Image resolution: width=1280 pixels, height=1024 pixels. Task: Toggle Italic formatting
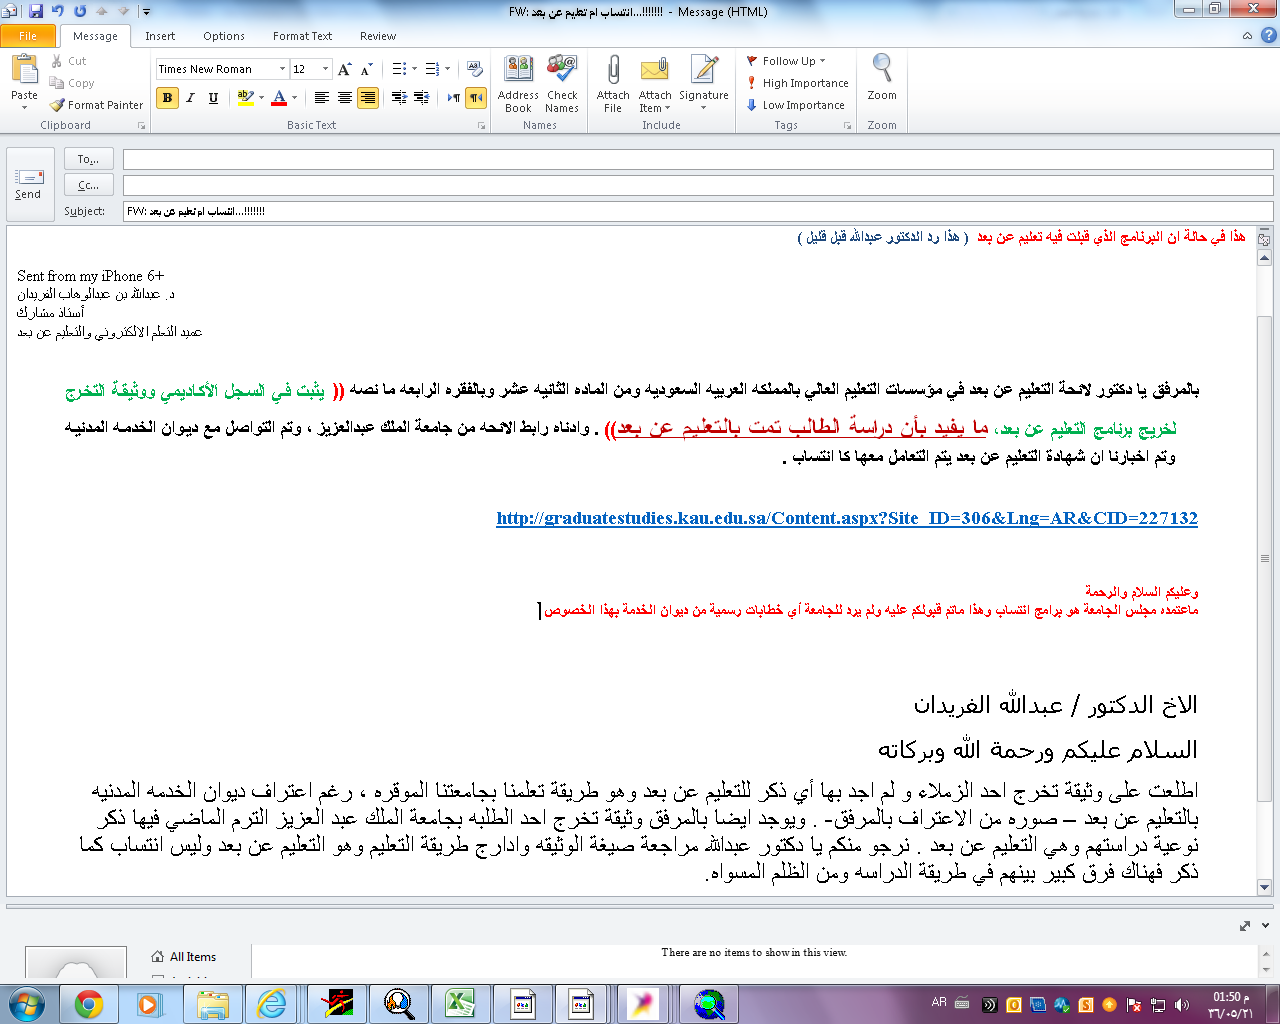(x=190, y=97)
